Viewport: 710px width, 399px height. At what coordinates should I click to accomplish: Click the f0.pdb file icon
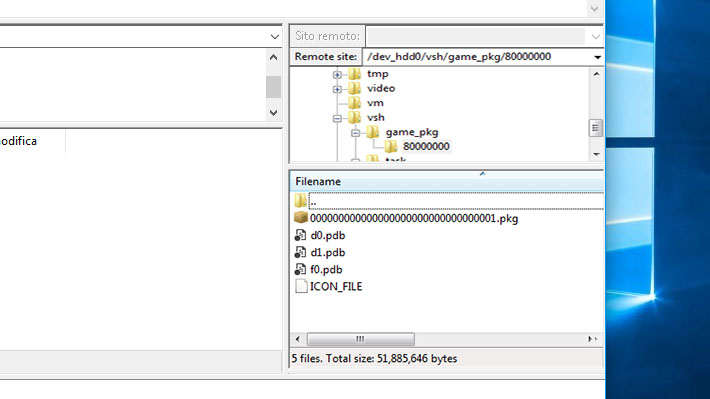tap(300, 269)
